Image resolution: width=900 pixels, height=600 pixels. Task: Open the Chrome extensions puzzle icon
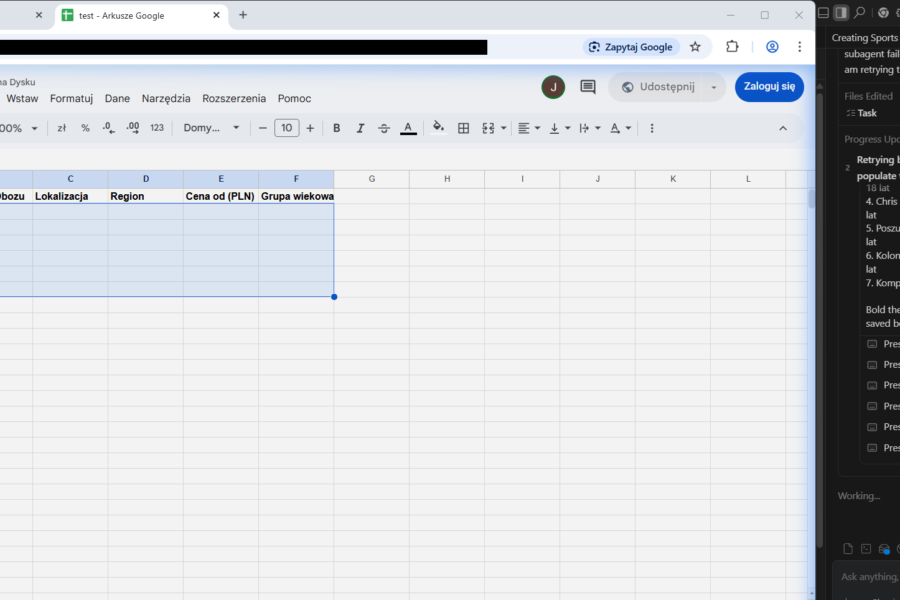coord(732,46)
